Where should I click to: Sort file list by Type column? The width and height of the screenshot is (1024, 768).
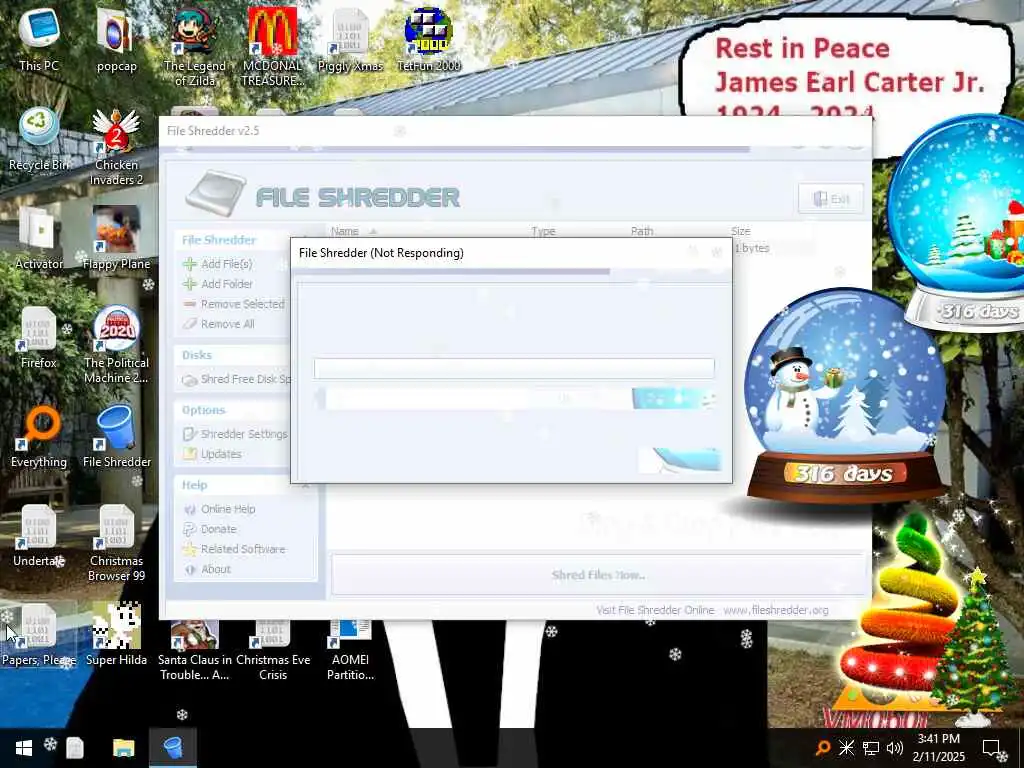pyautogui.click(x=543, y=231)
